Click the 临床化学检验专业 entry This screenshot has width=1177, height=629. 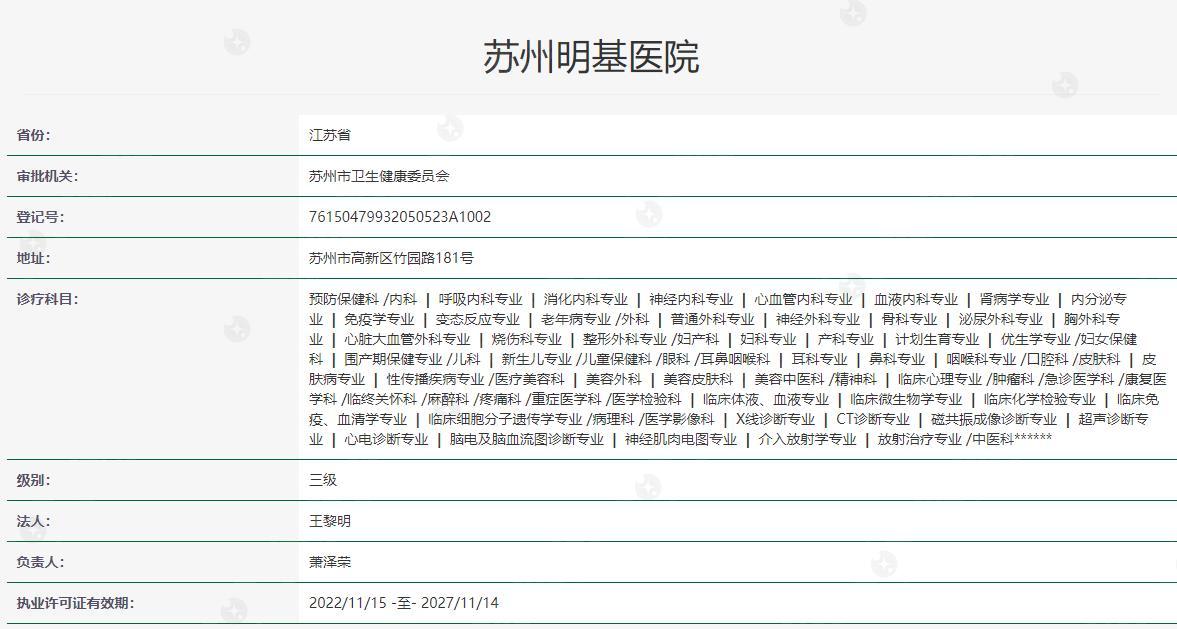tap(1040, 399)
